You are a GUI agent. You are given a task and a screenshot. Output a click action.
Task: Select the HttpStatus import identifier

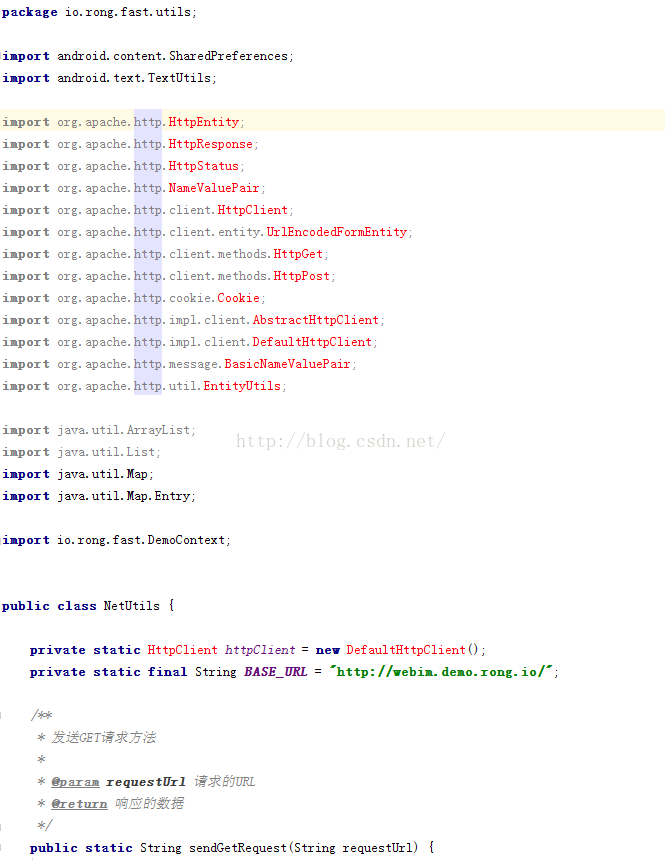204,166
